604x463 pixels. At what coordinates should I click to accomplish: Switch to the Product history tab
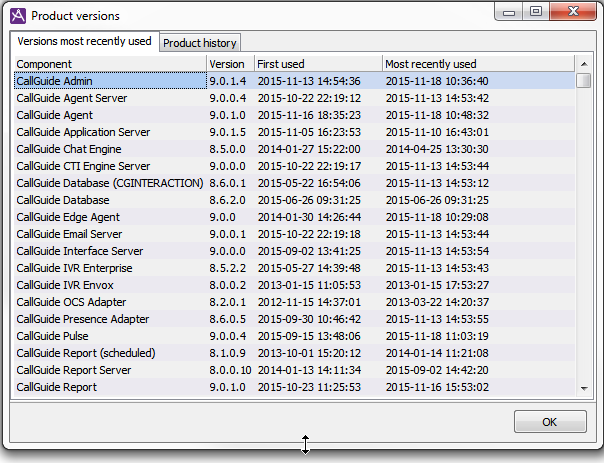click(x=200, y=43)
